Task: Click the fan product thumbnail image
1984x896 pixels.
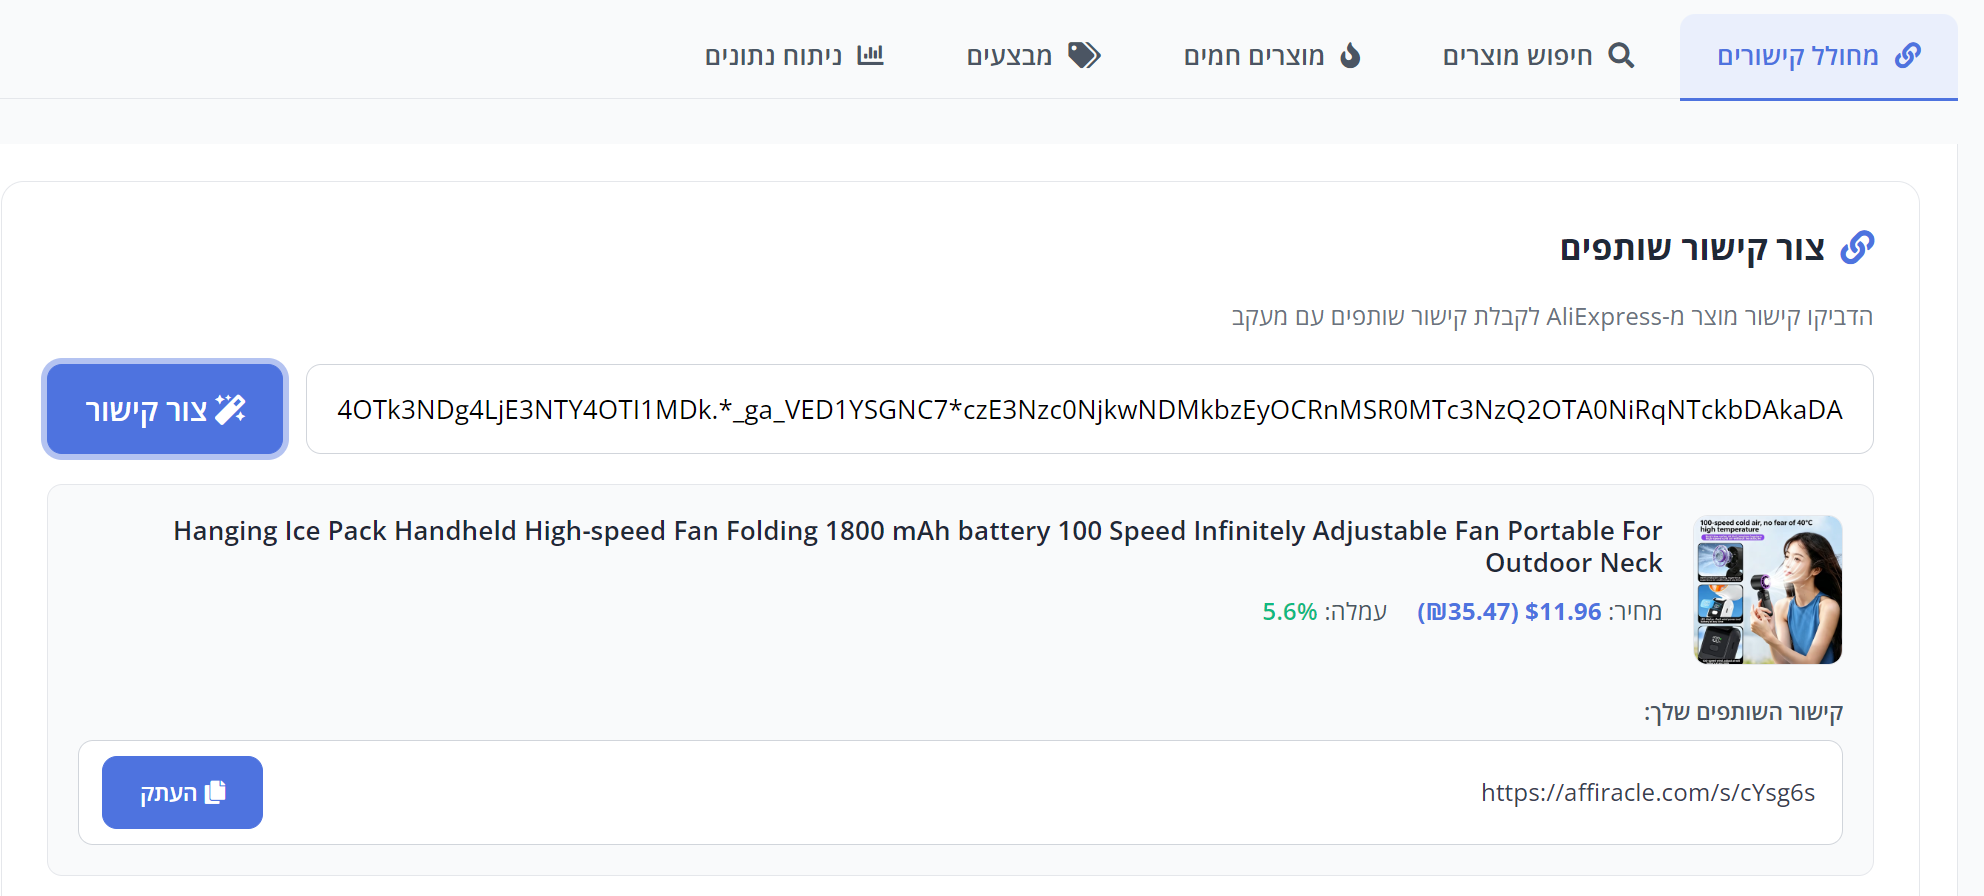Action: click(1767, 588)
